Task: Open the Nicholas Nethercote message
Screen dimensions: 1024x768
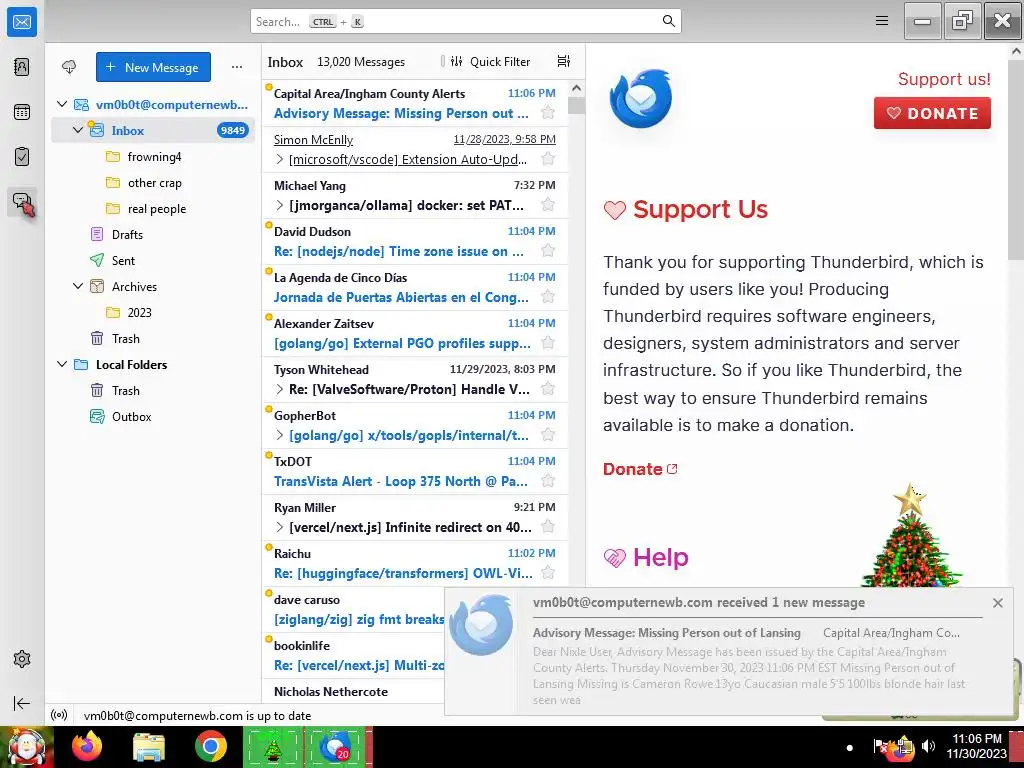Action: point(353,692)
